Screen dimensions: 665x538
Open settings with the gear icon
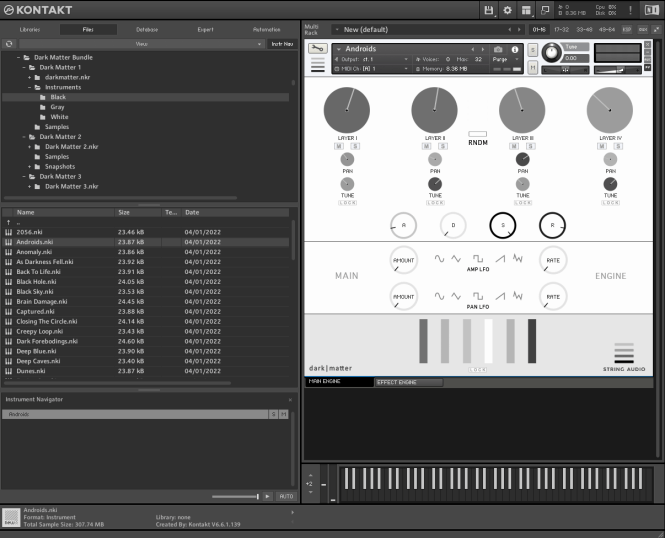coord(508,10)
